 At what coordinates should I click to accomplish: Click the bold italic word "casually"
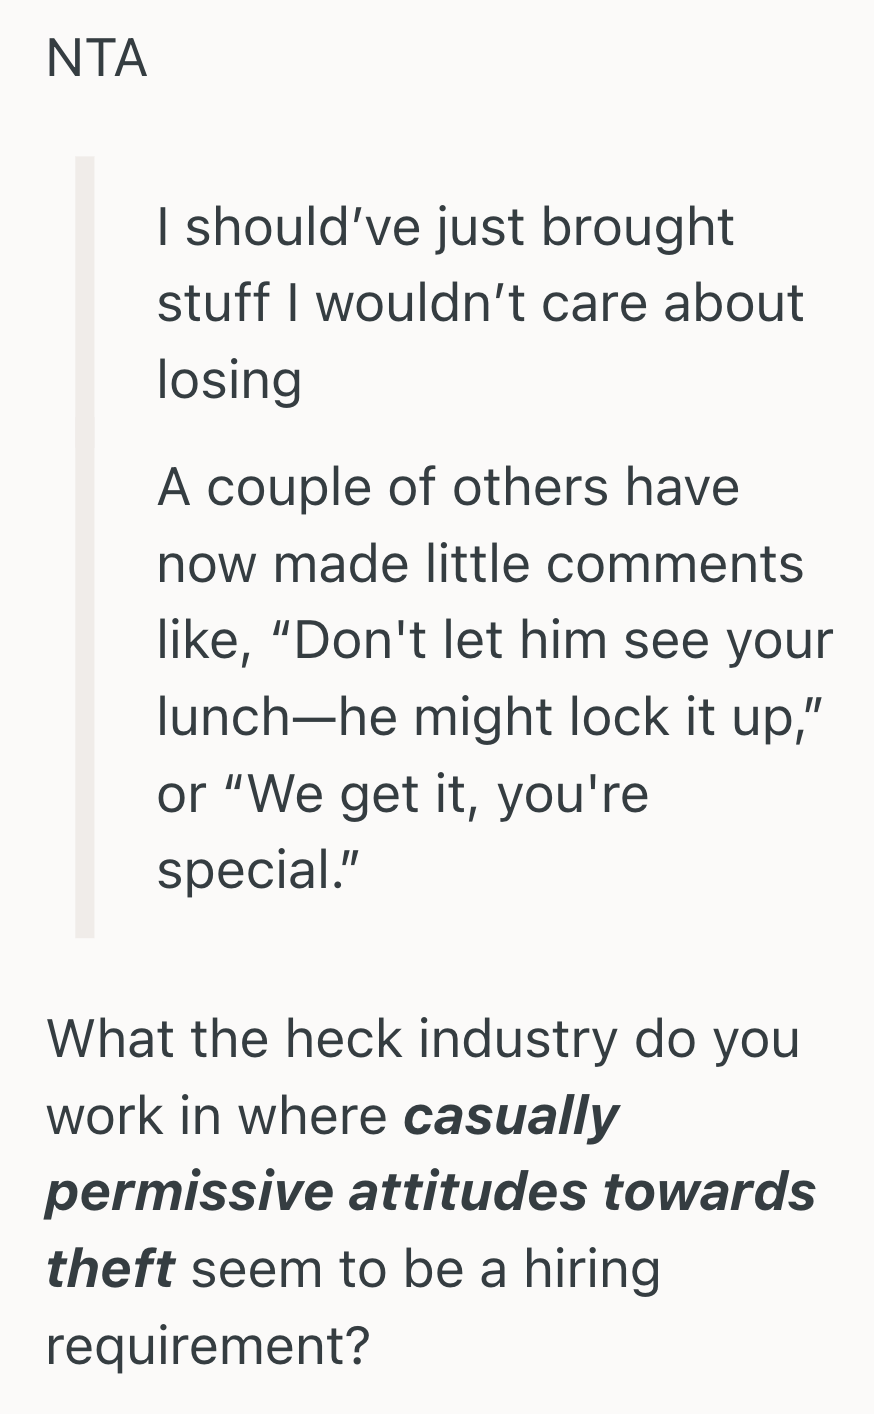coord(511,1115)
